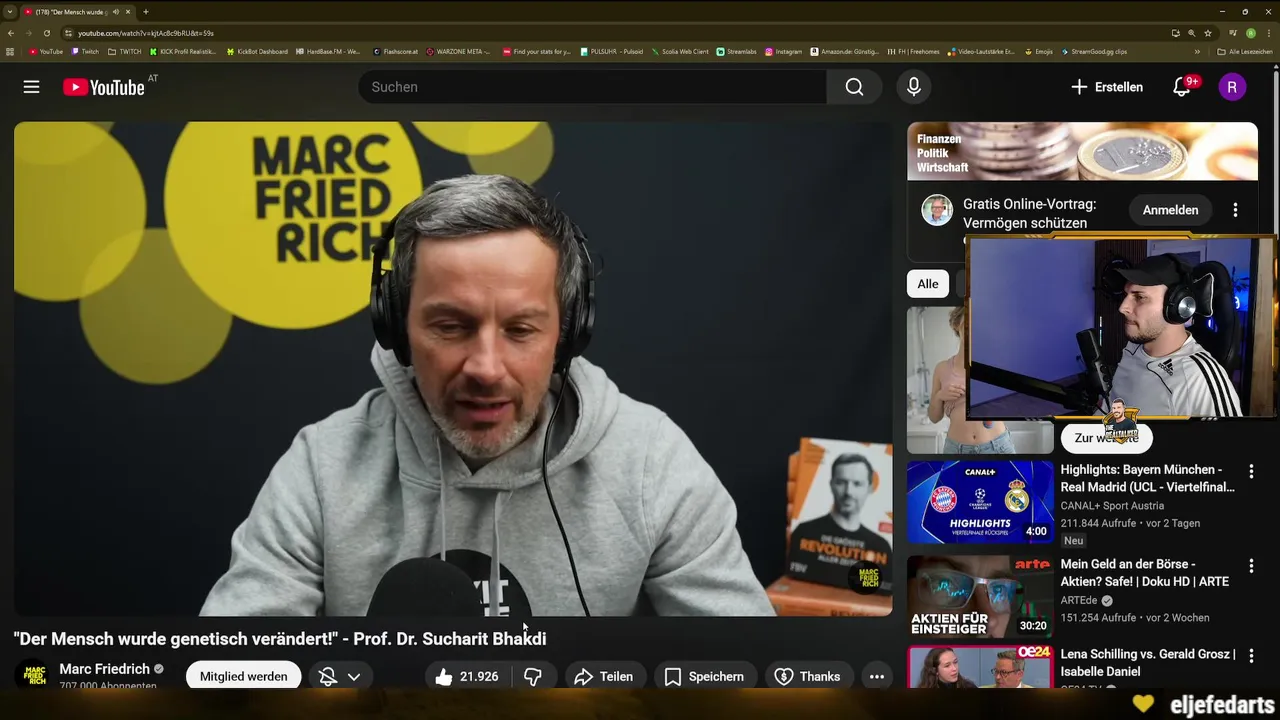Viewport: 1280px width, 720px height.
Task: Open the Flashscore.at bookmark
Action: click(x=395, y=51)
